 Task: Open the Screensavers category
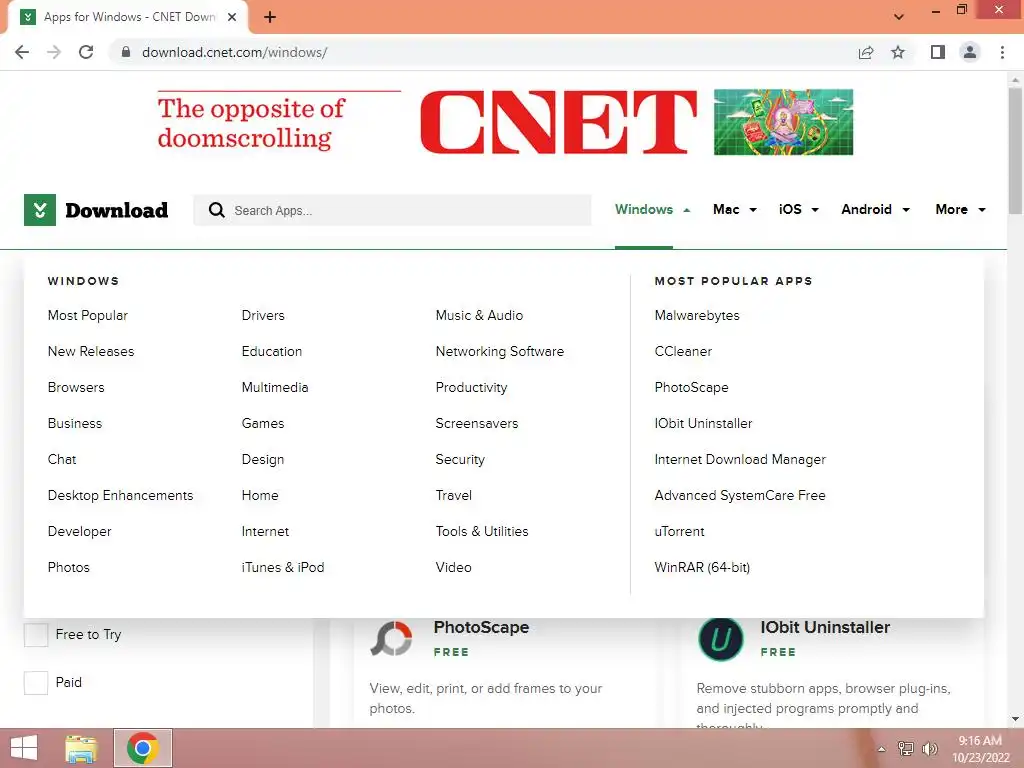(x=477, y=423)
